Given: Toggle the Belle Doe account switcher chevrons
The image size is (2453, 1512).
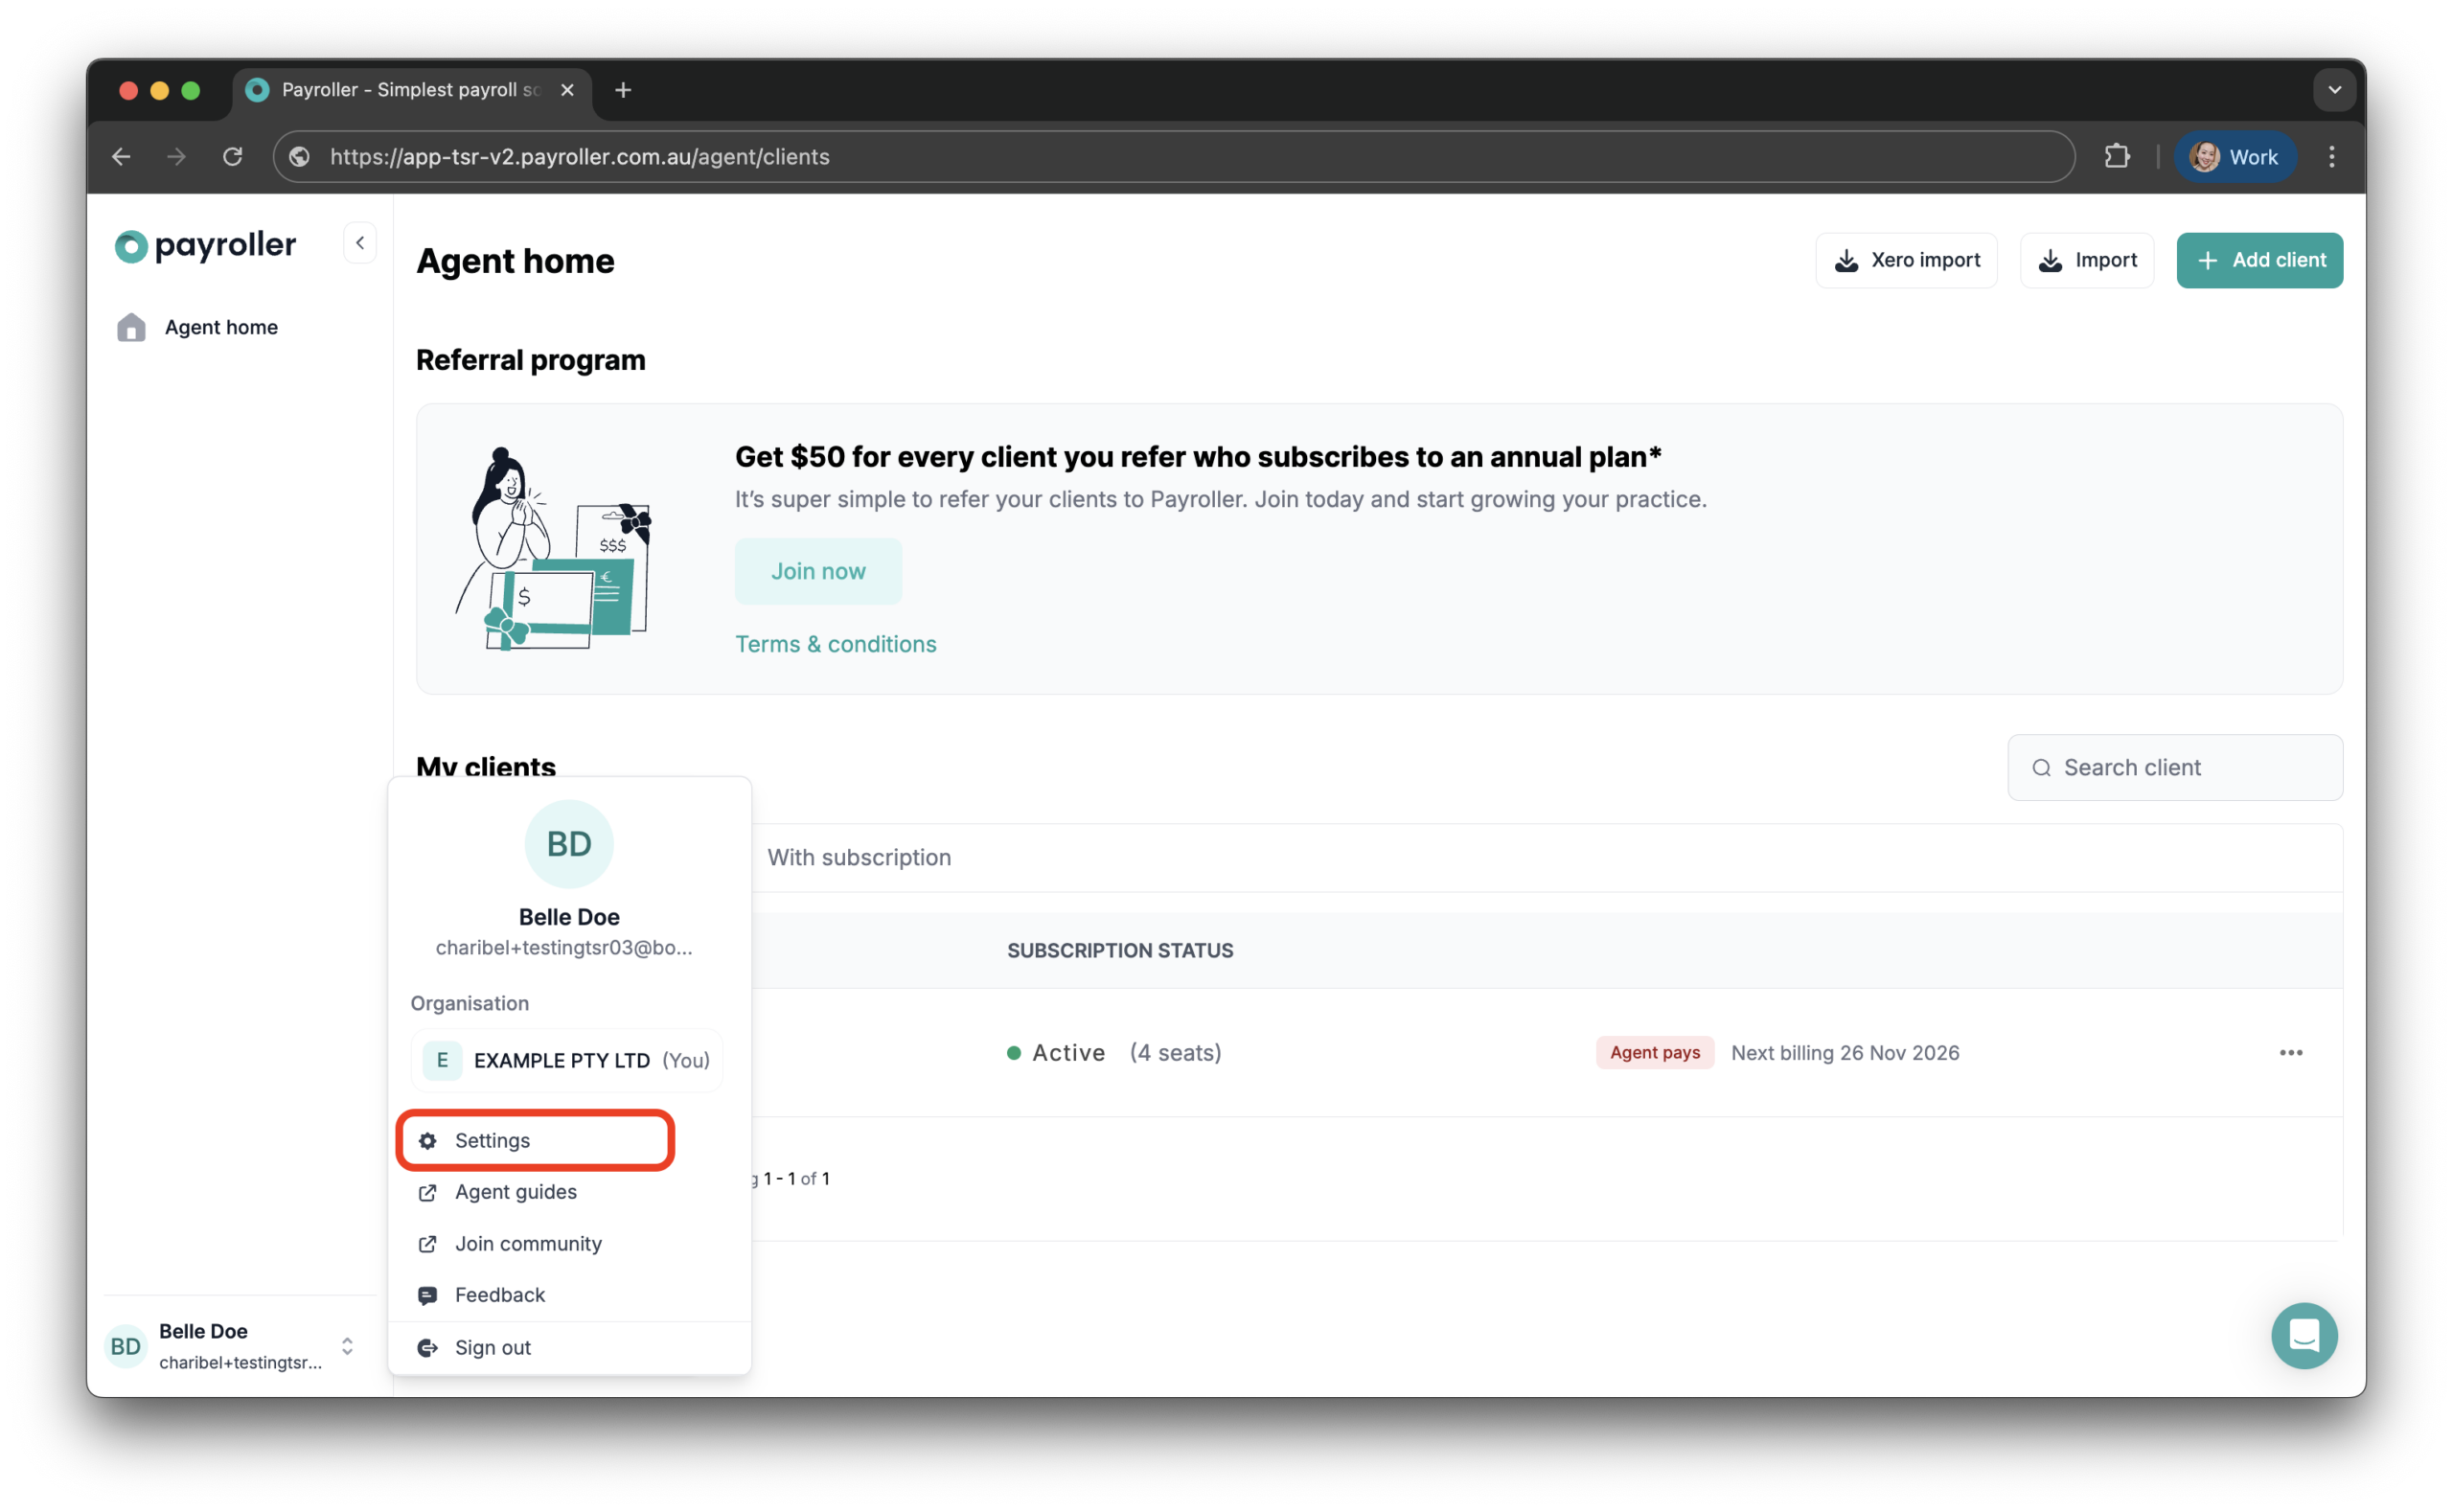Looking at the screenshot, I should pos(347,1346).
